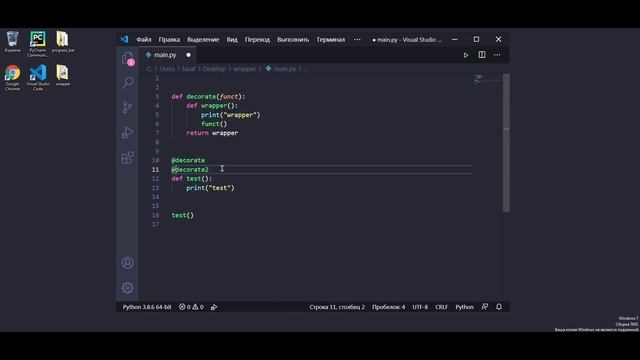Click on print("test") line

click(210, 188)
